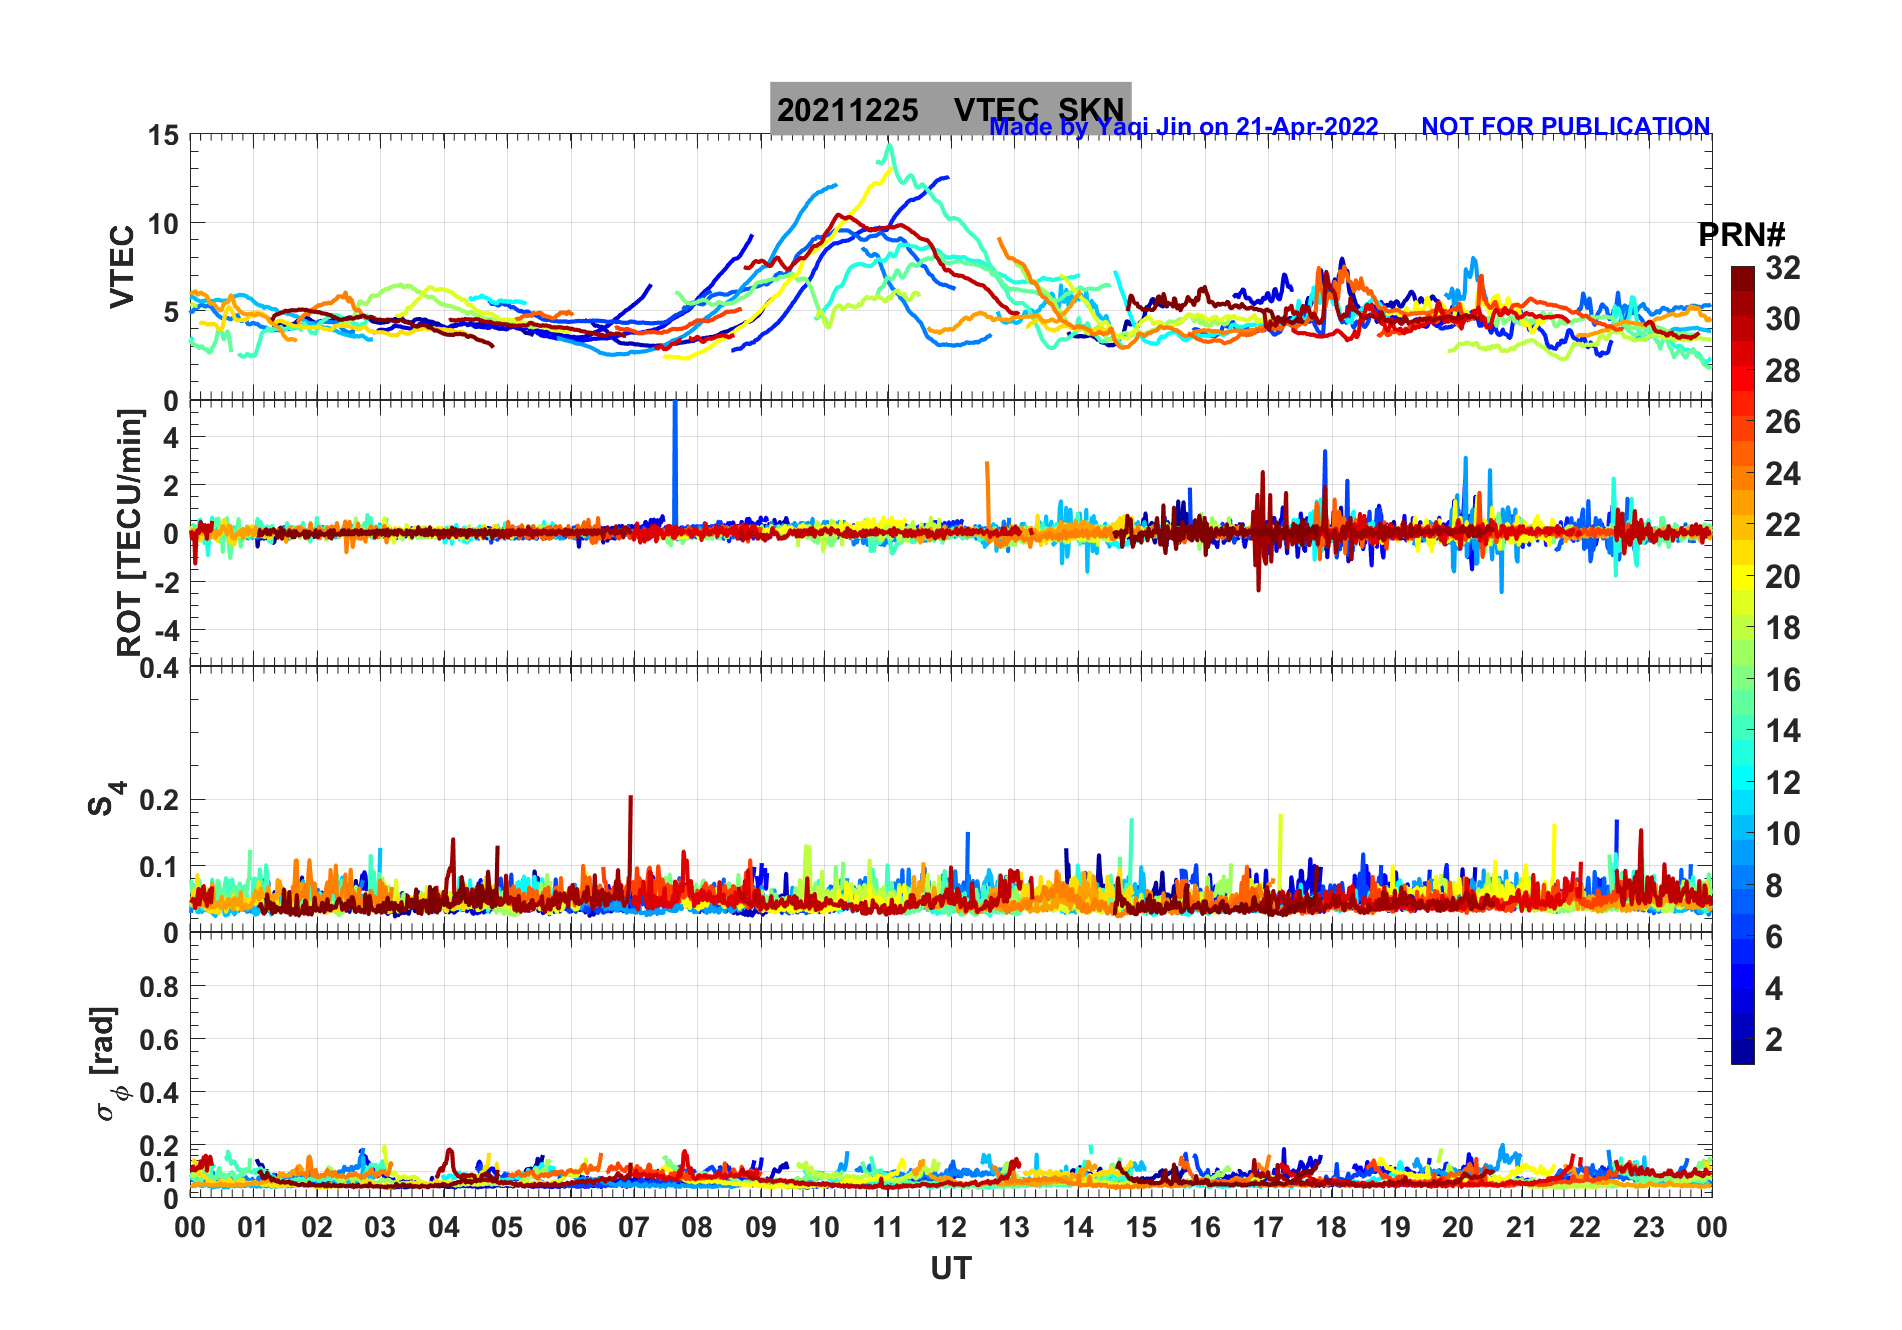The image size is (1902, 1330).
Task: Click the "UT" x-axis label
Action: click(951, 1269)
